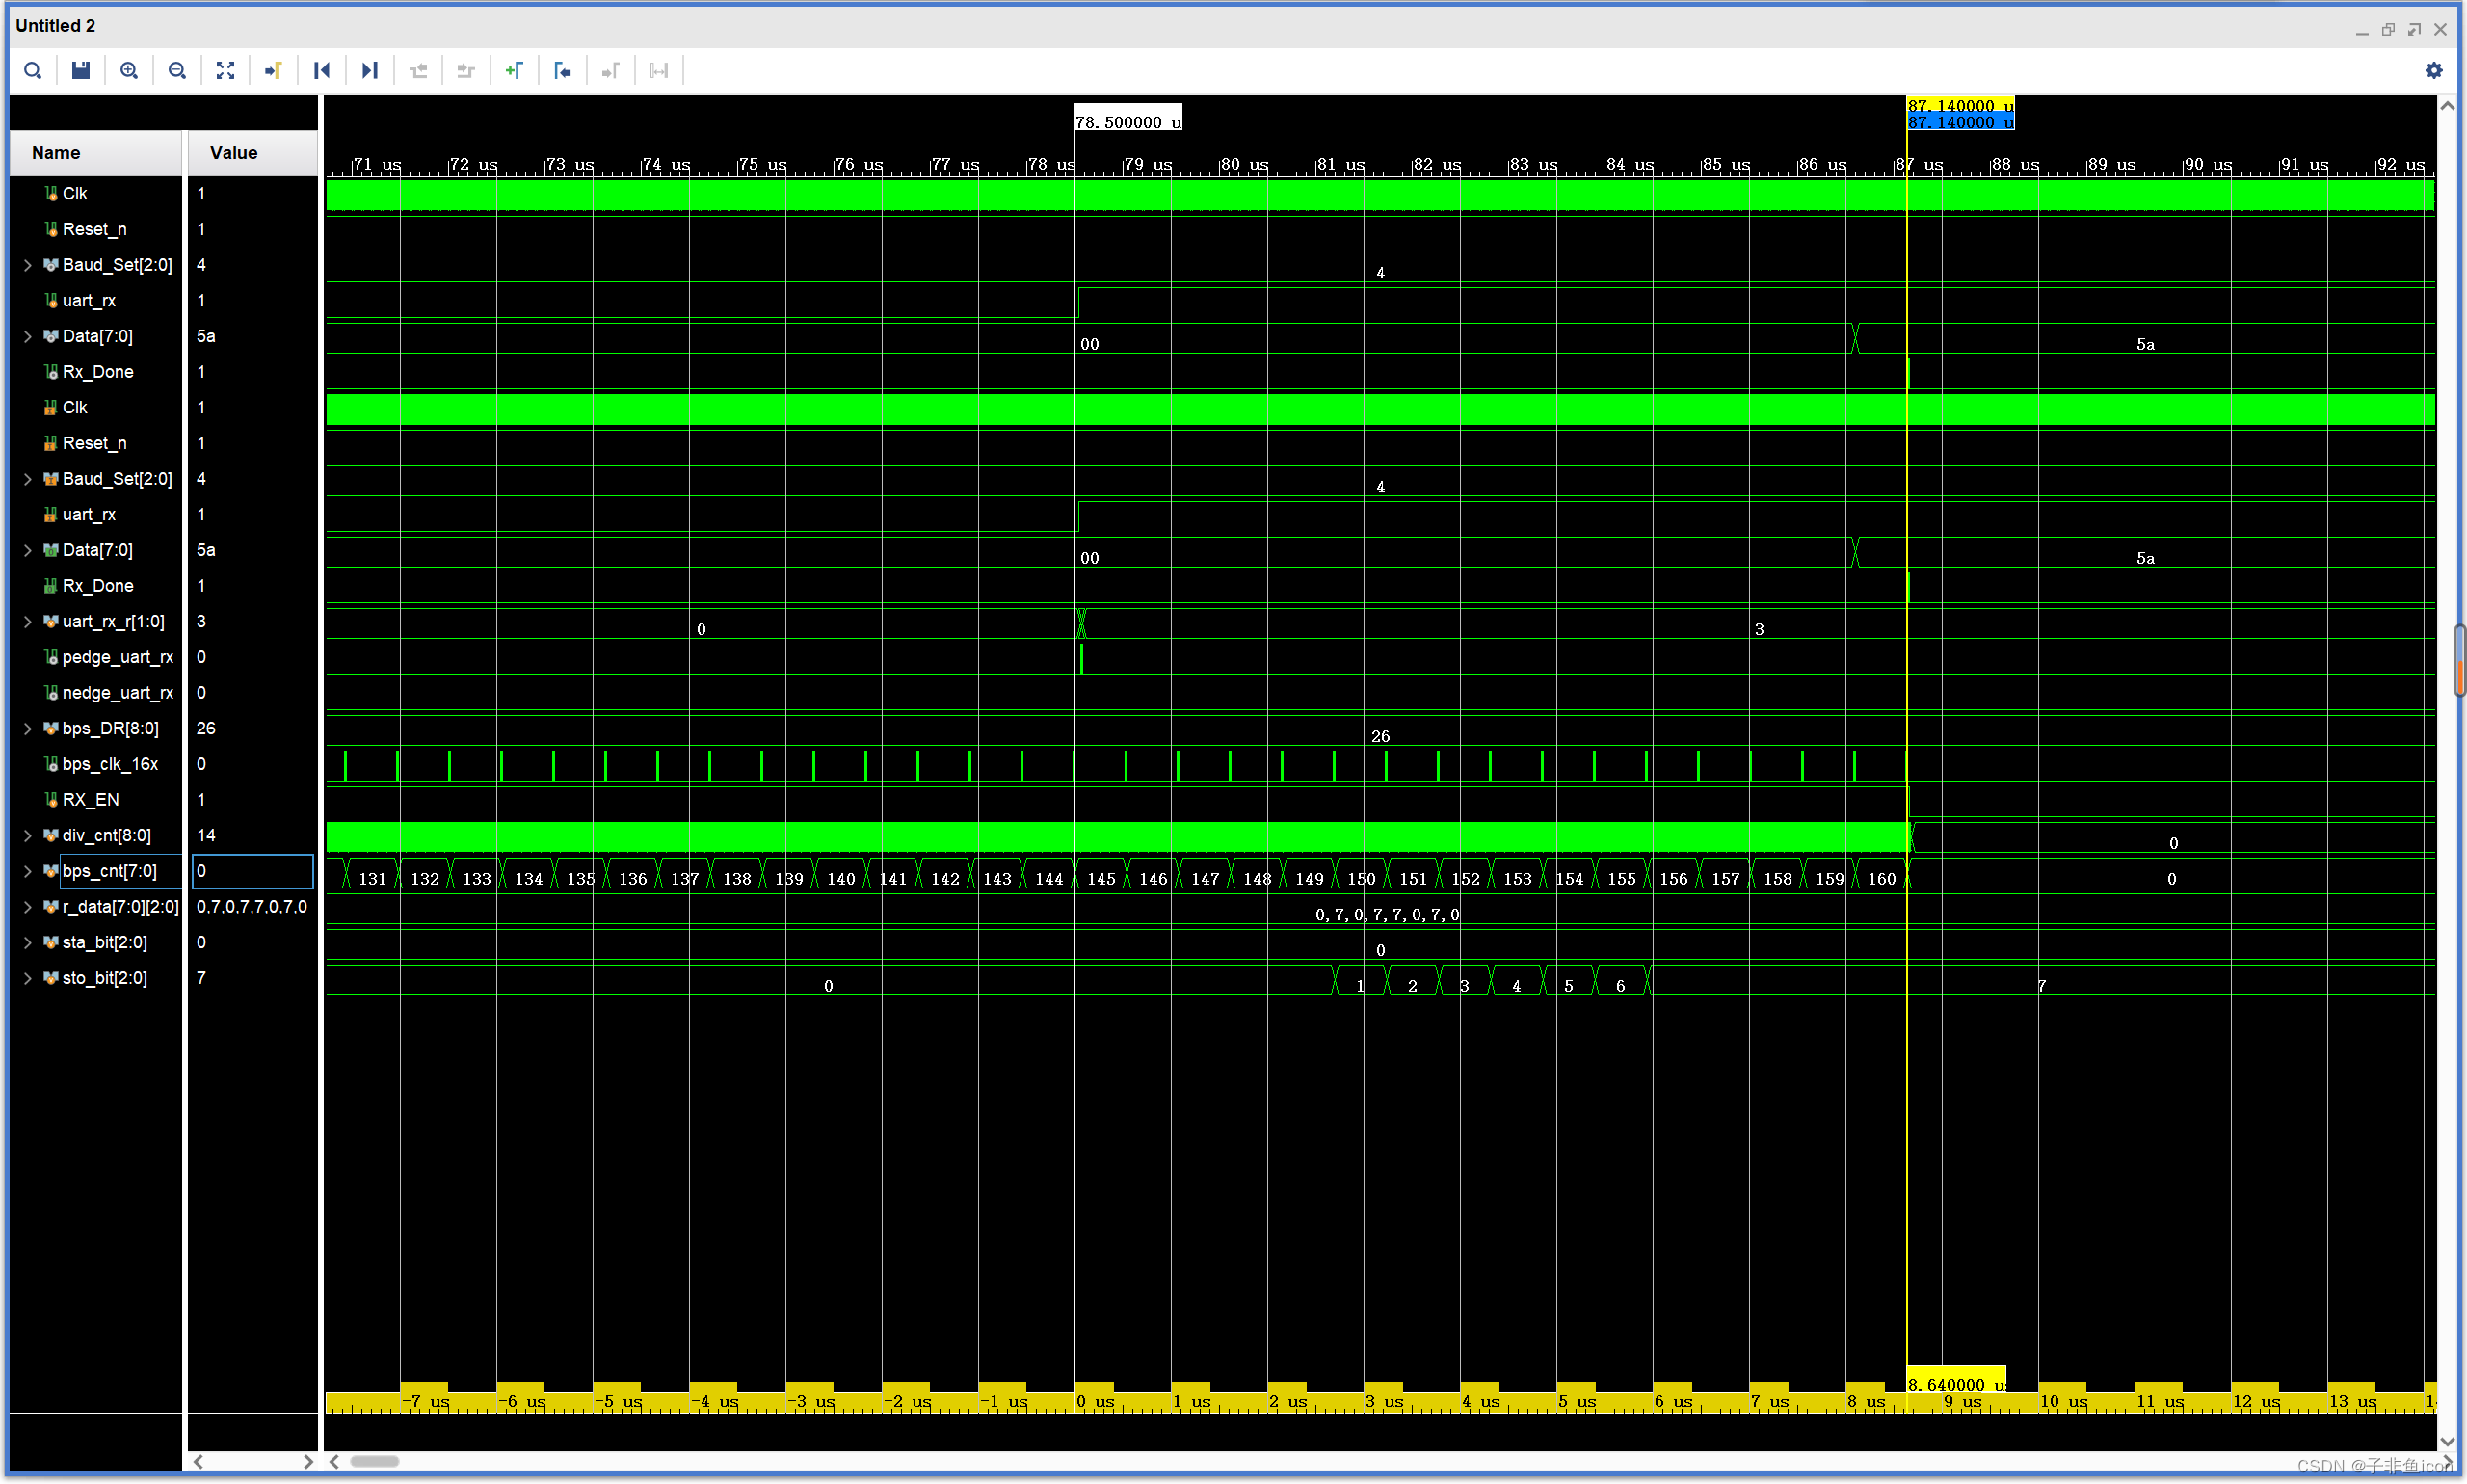This screenshot has width=2467, height=1484.
Task: Zoom in on the waveform
Action: 129,70
